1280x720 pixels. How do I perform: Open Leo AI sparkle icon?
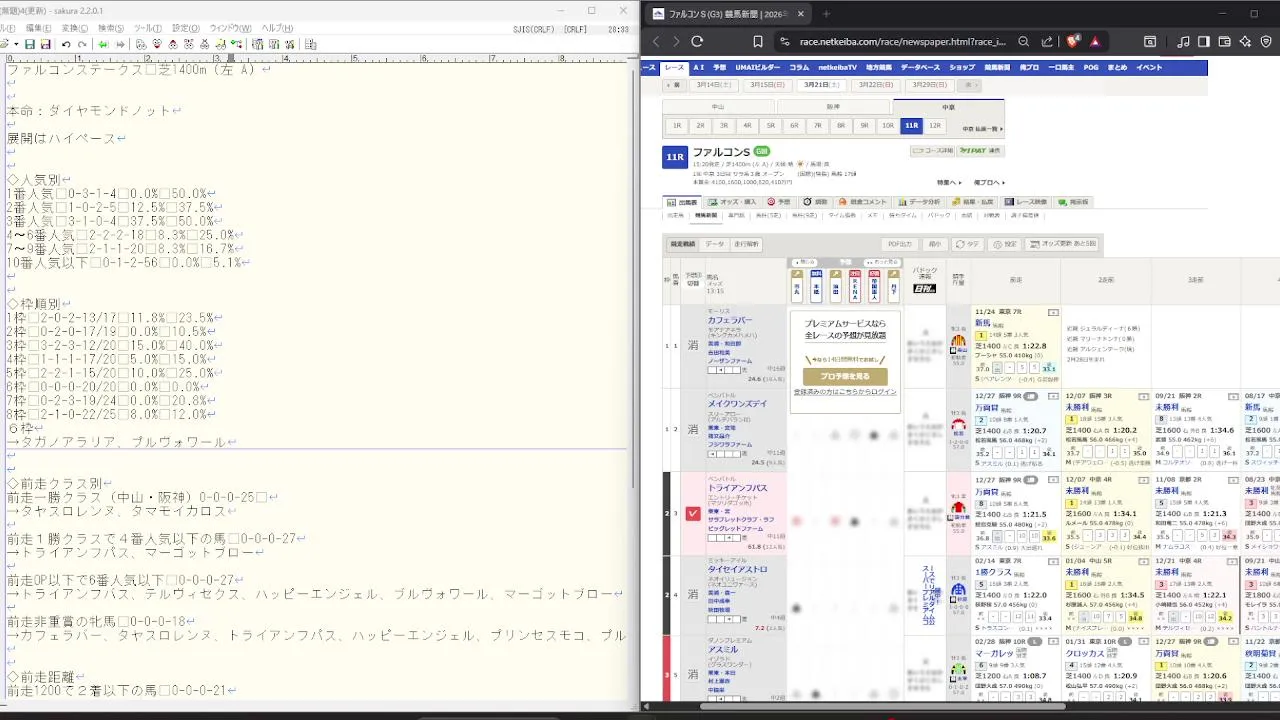click(1245, 41)
